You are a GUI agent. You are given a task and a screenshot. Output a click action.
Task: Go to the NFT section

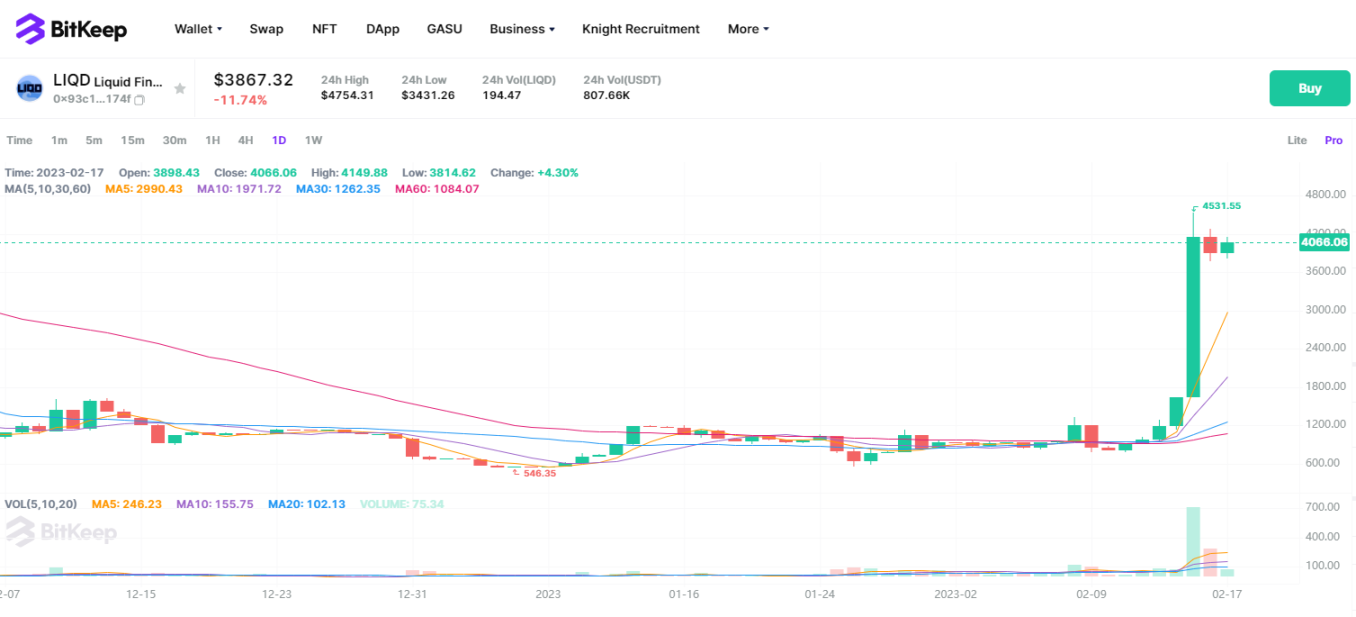pyautogui.click(x=324, y=29)
